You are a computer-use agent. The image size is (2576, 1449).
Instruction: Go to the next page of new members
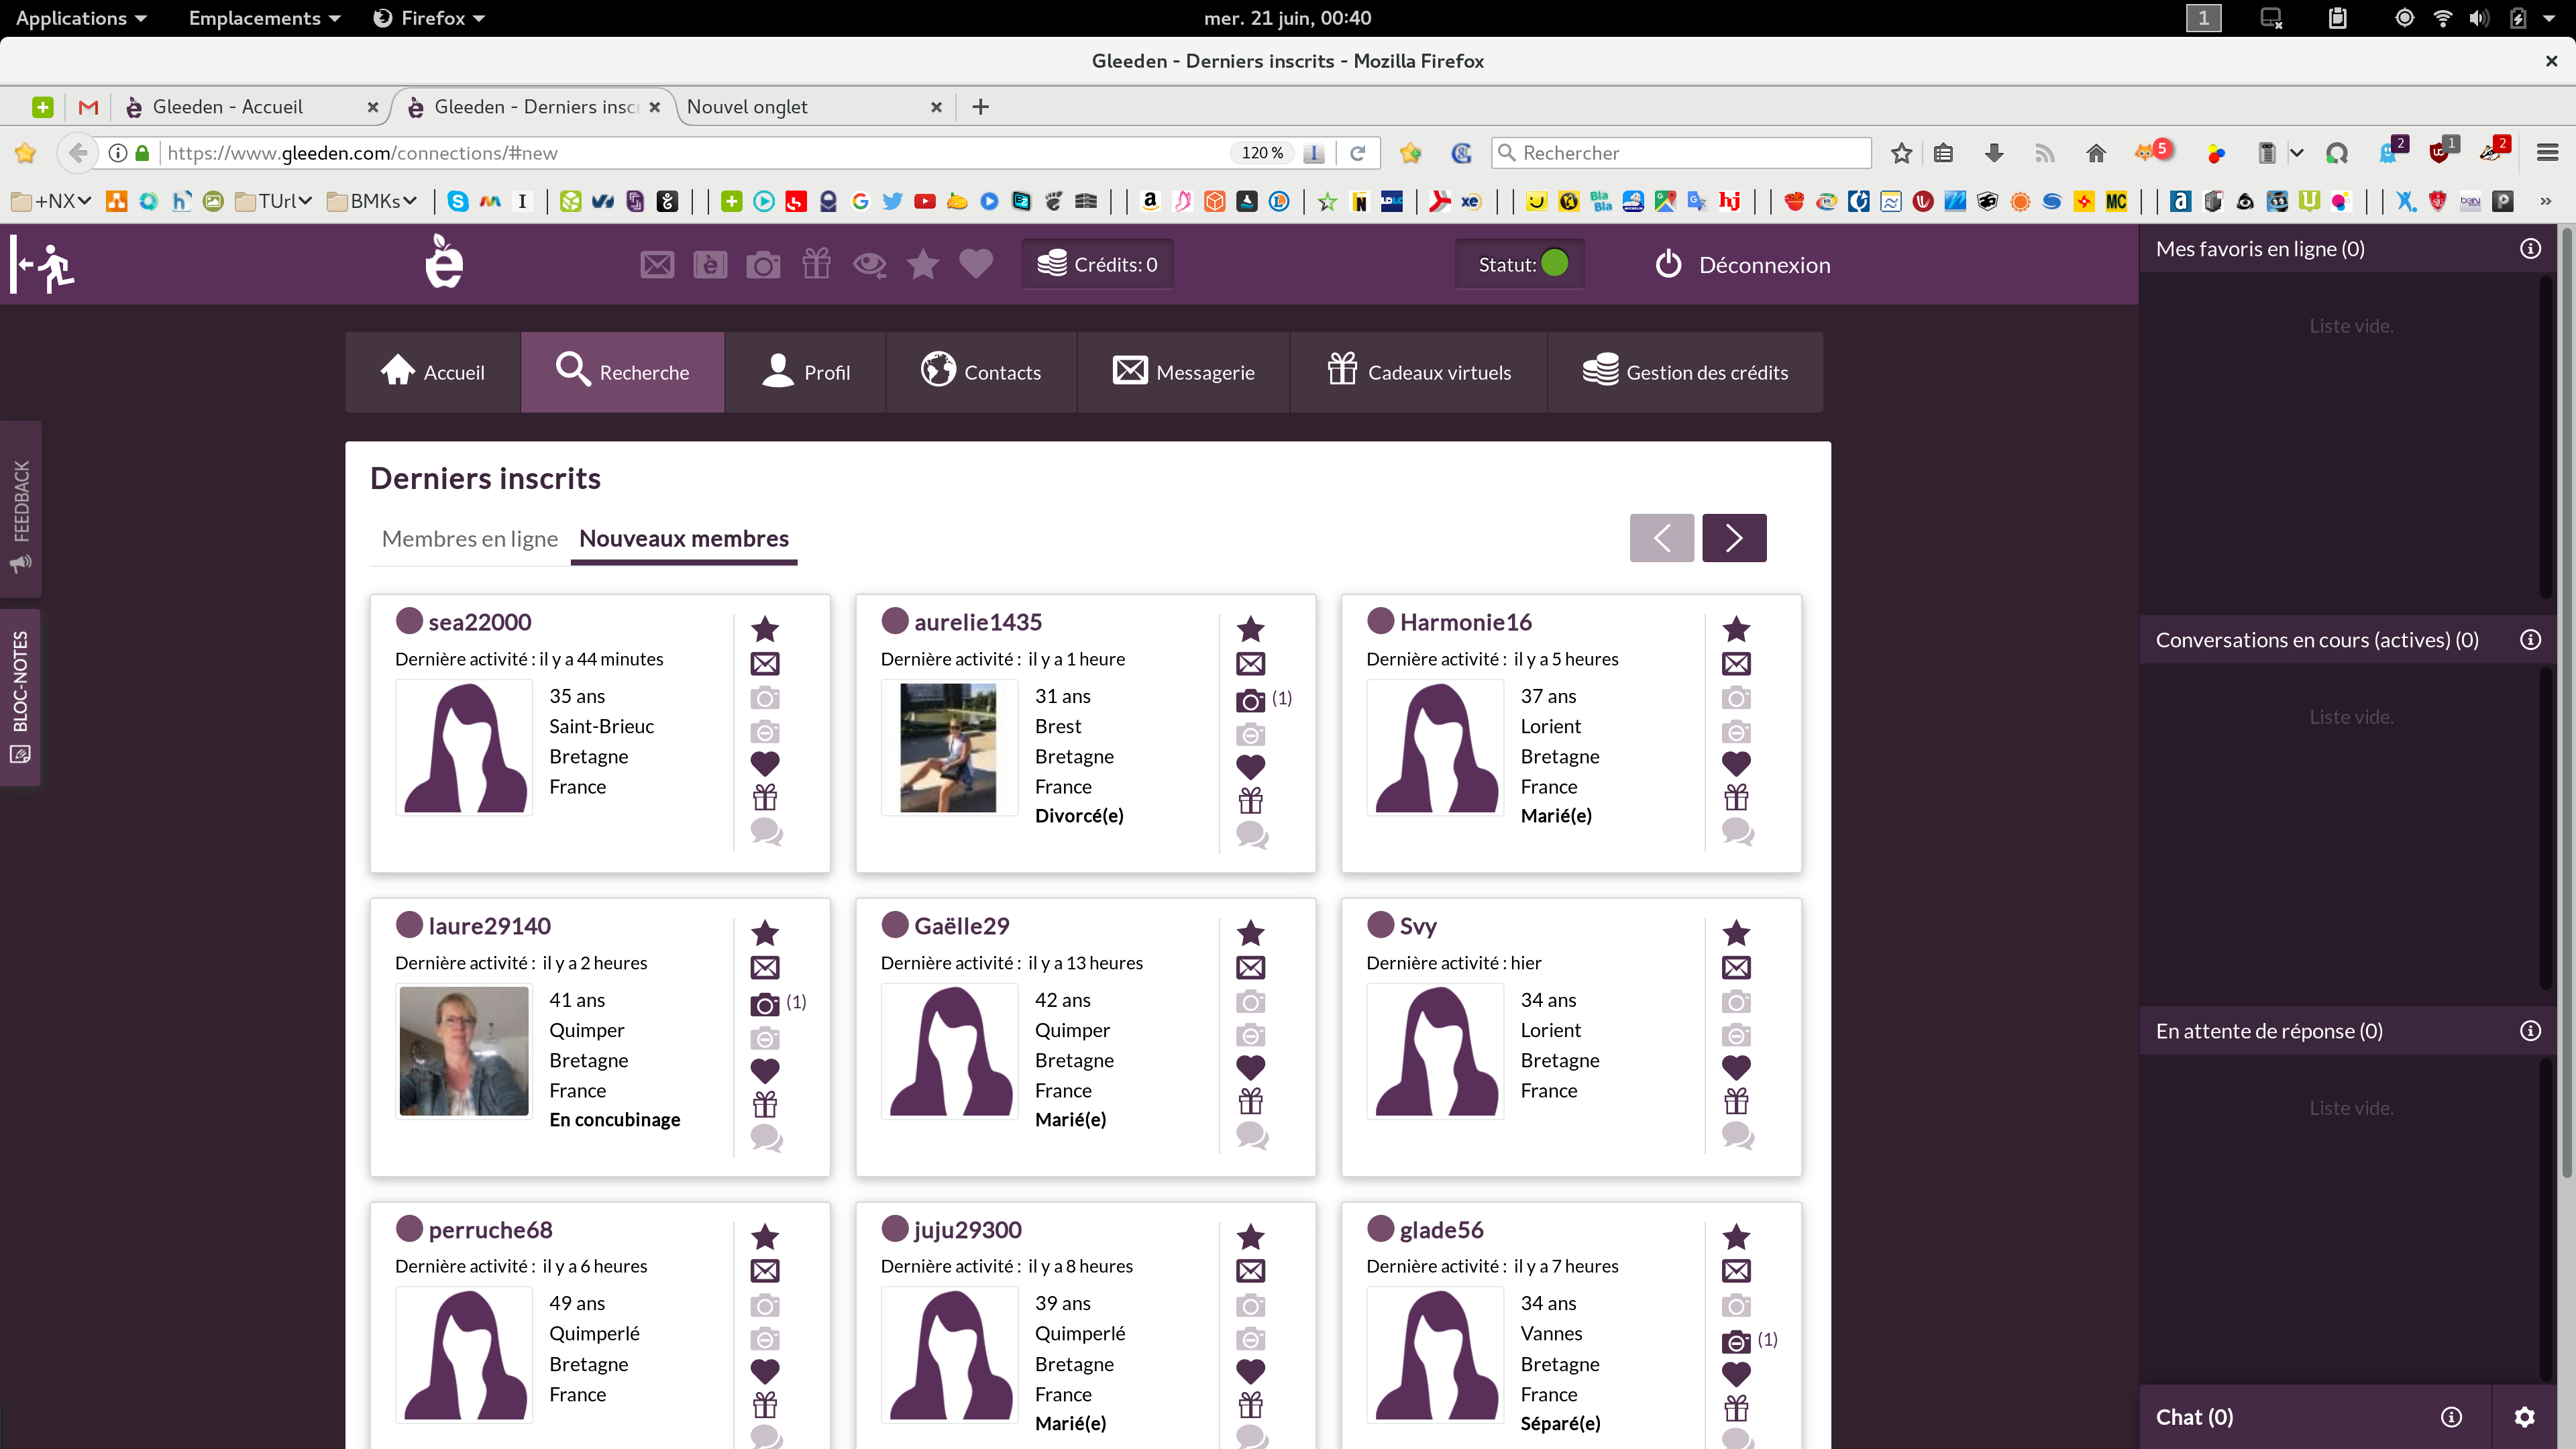coord(1734,538)
